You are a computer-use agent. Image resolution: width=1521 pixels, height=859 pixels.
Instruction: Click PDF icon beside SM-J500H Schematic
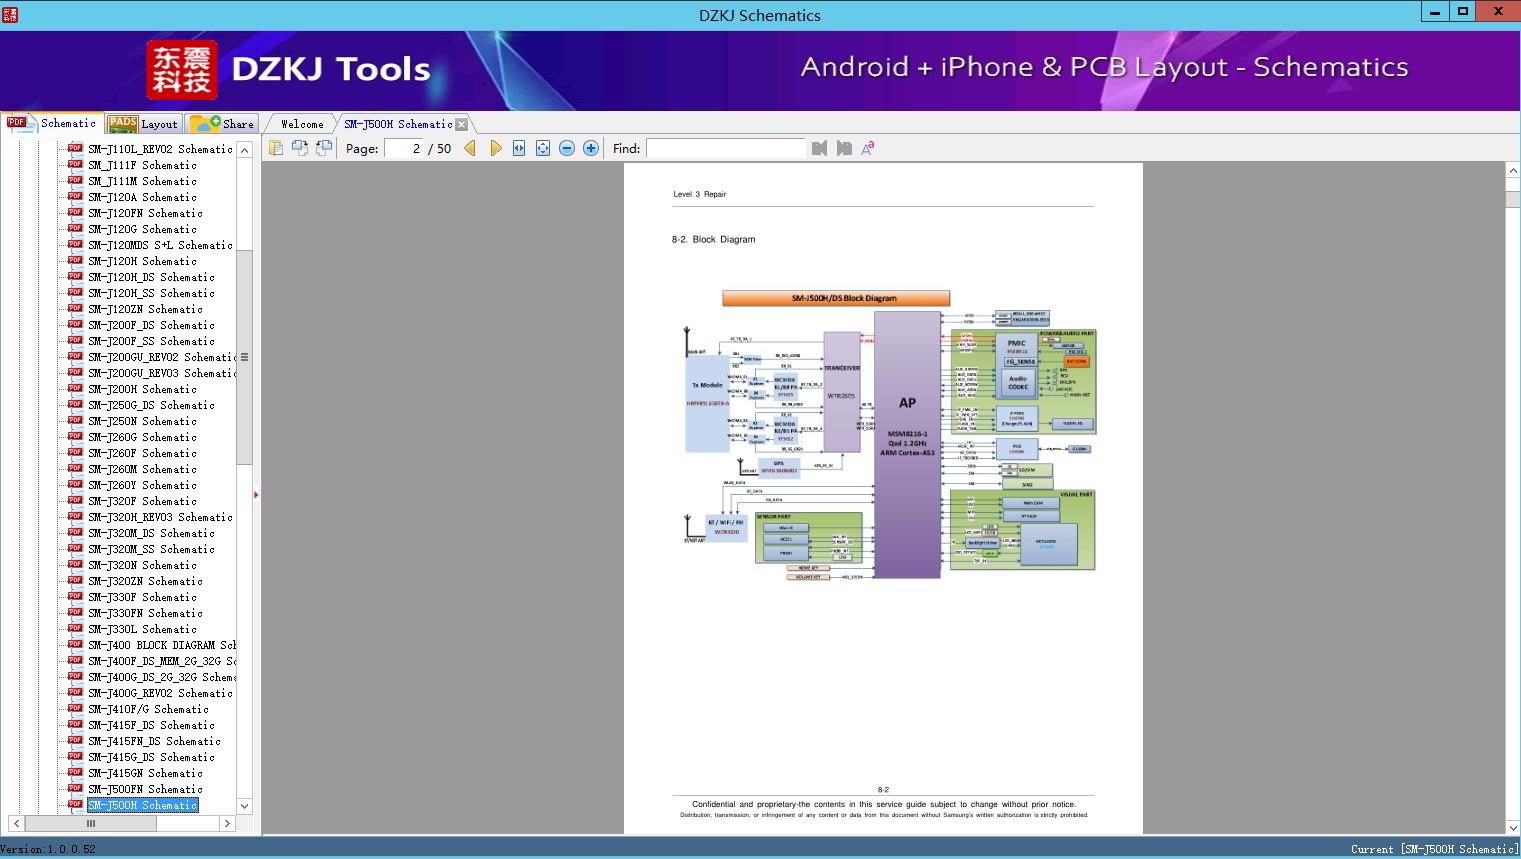tap(75, 804)
